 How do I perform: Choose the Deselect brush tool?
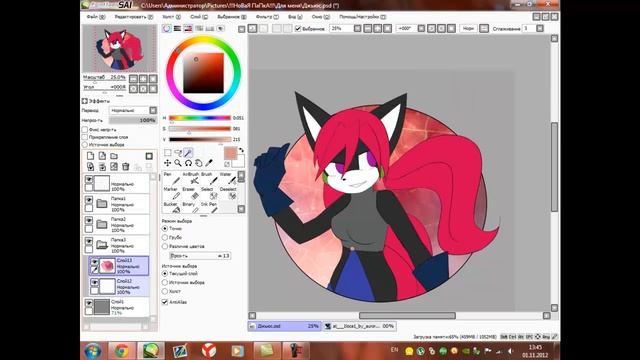tap(227, 193)
